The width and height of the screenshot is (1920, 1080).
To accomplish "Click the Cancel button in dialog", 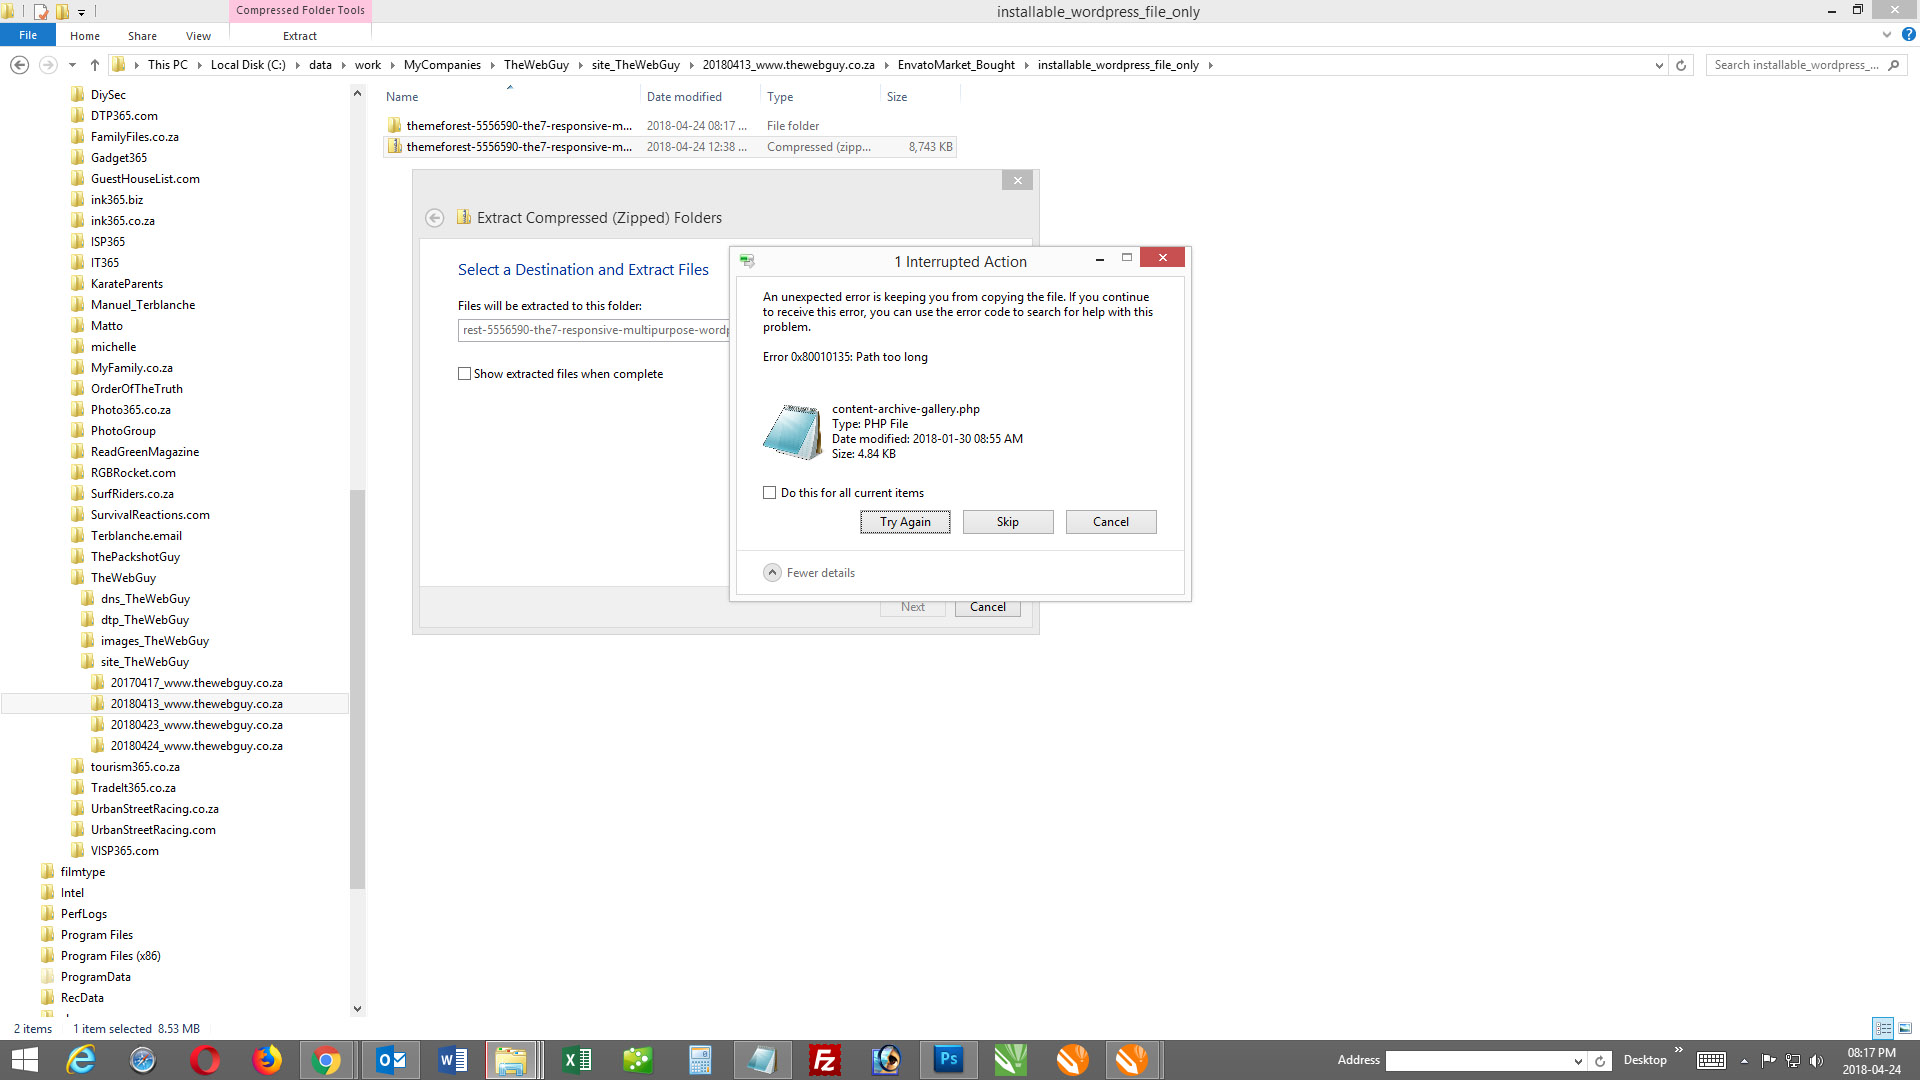I will [x=1109, y=521].
